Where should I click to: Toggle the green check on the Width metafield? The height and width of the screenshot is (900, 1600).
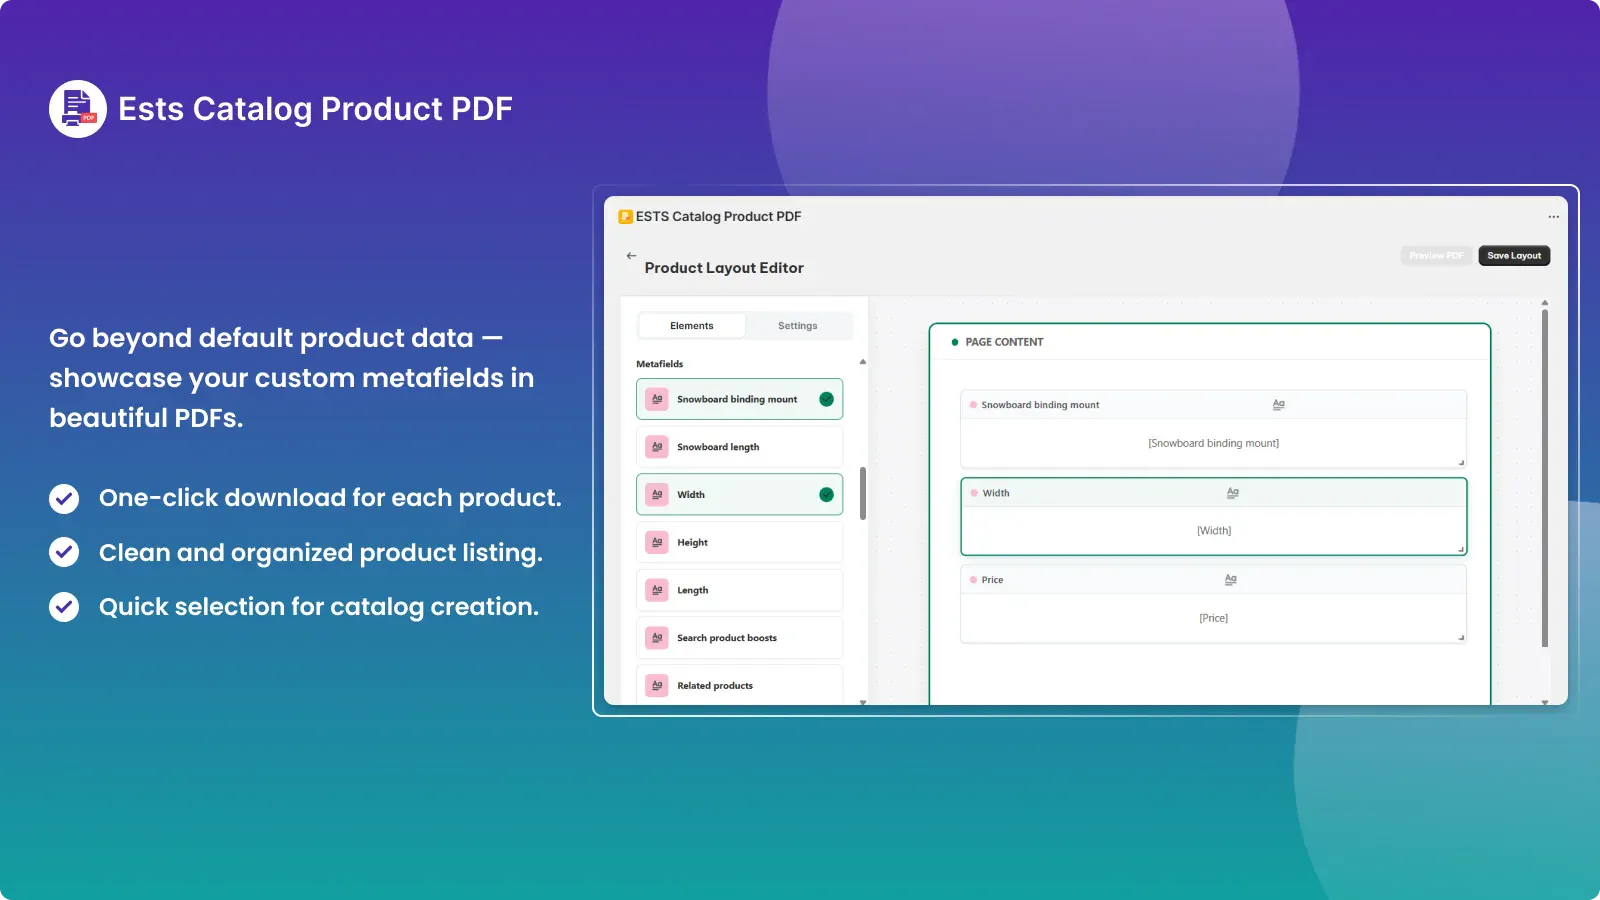(826, 494)
